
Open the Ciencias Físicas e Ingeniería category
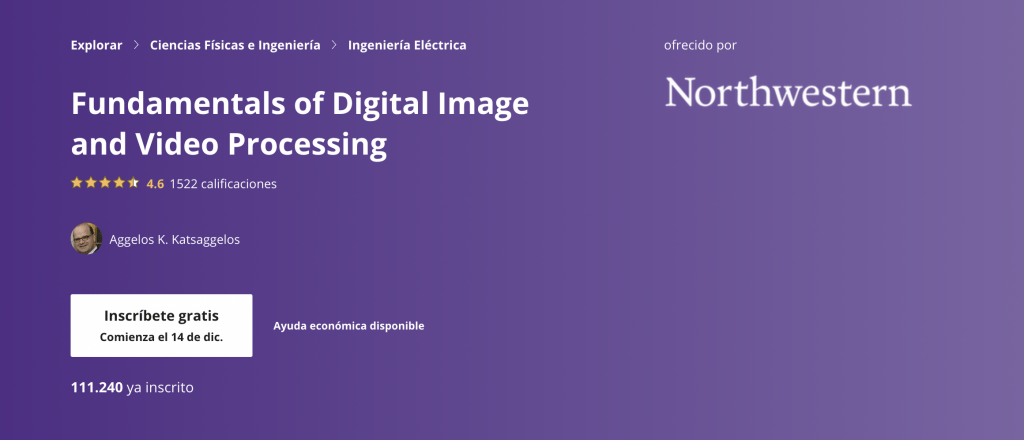click(235, 45)
